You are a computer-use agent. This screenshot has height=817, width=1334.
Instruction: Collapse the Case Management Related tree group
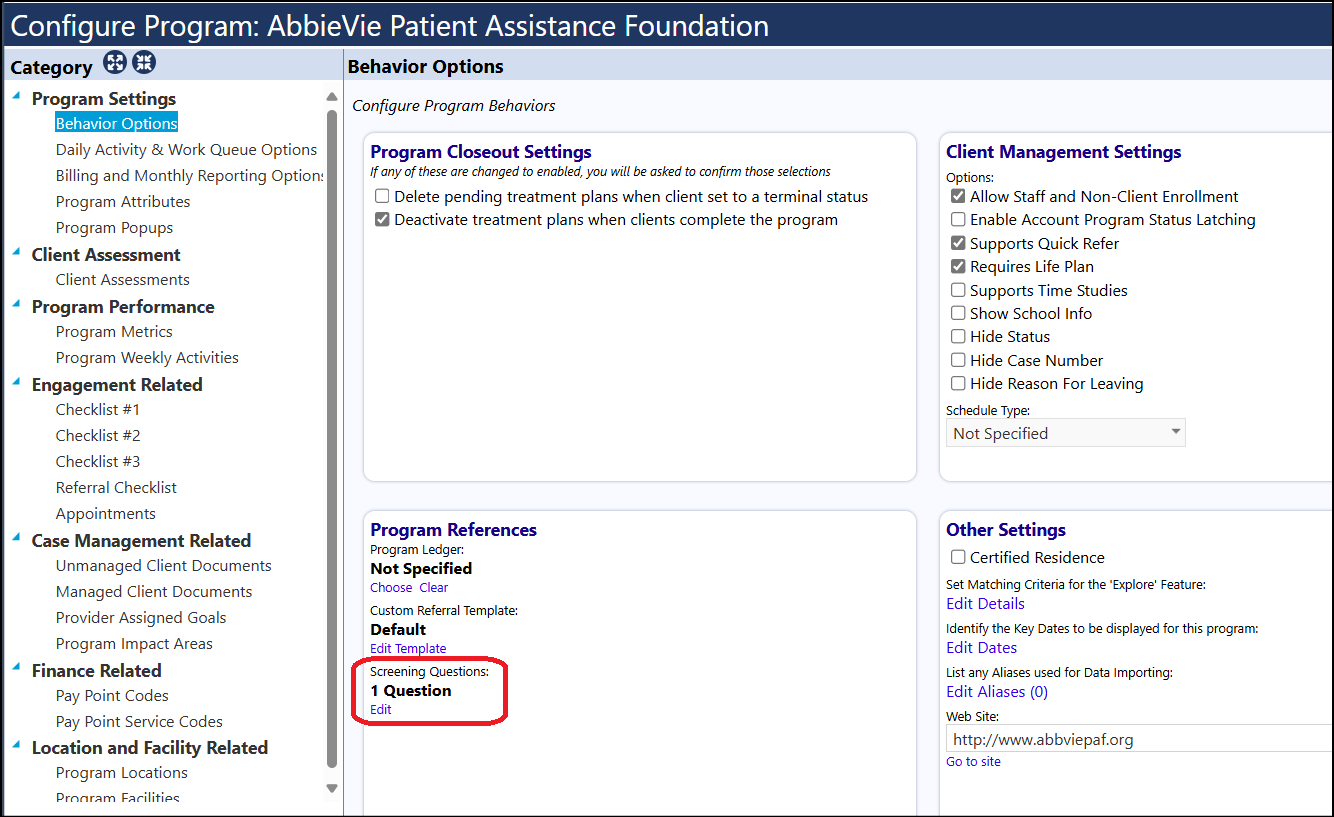pos(17,537)
